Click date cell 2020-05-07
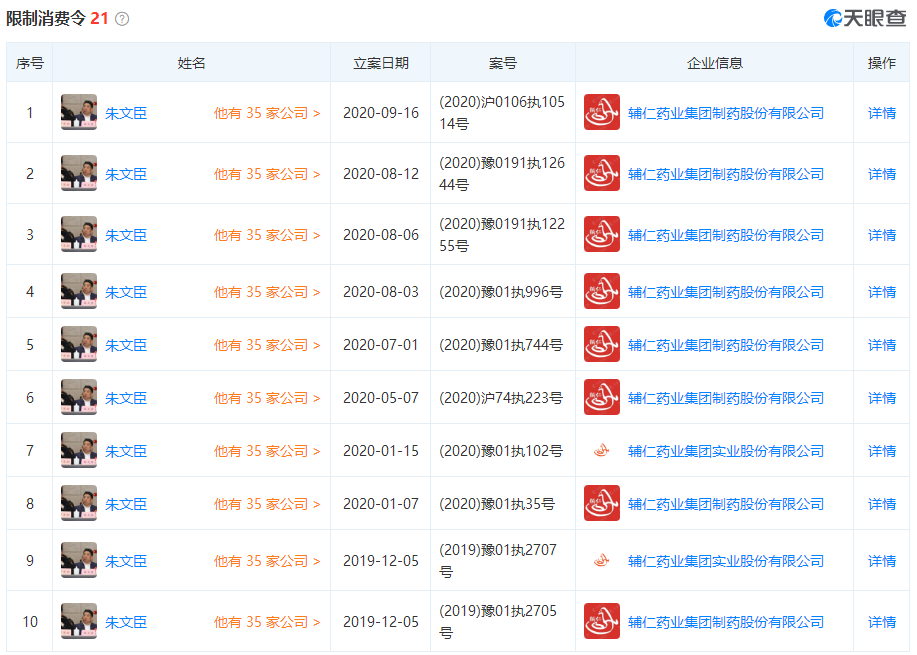The width and height of the screenshot is (917, 655). [x=381, y=398]
